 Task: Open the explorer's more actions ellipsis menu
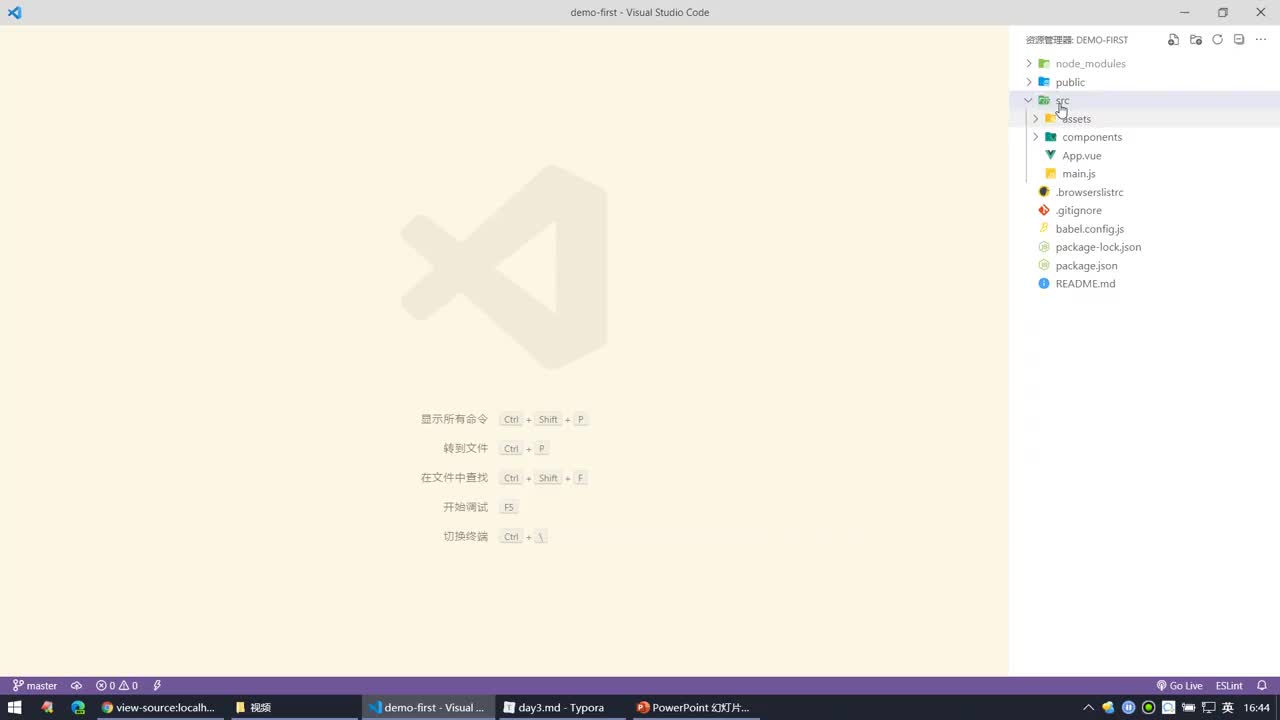pos(1261,40)
